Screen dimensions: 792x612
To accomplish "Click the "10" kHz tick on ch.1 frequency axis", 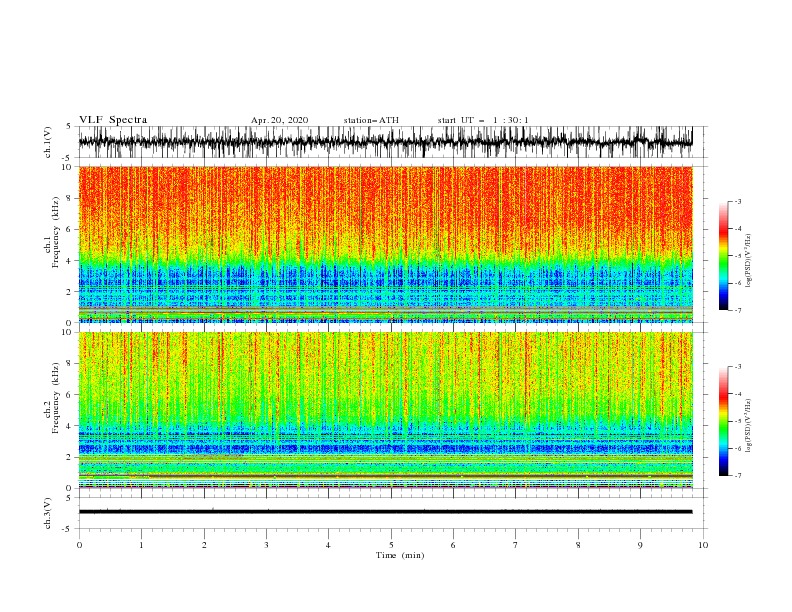I will (68, 167).
